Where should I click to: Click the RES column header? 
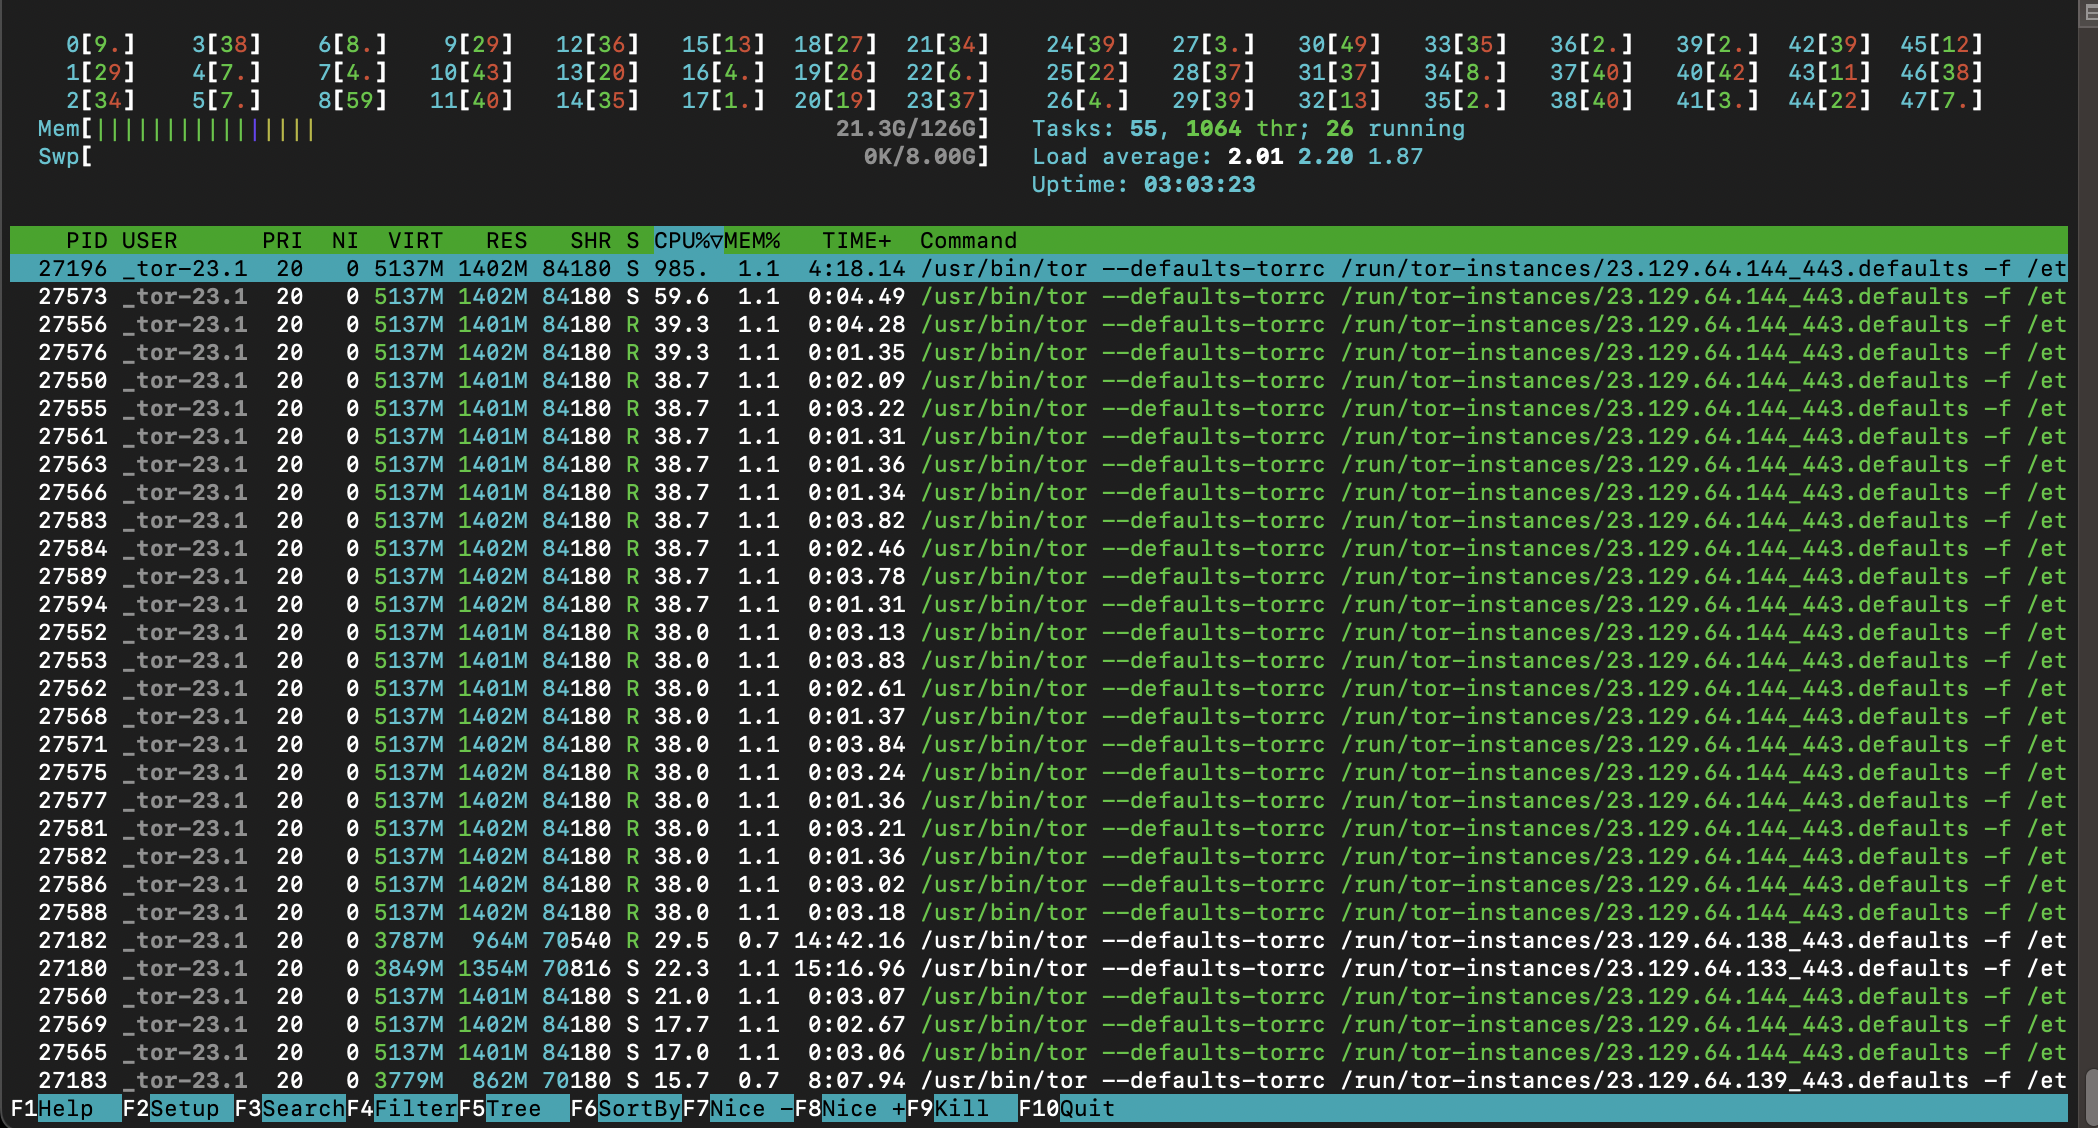coord(506,240)
